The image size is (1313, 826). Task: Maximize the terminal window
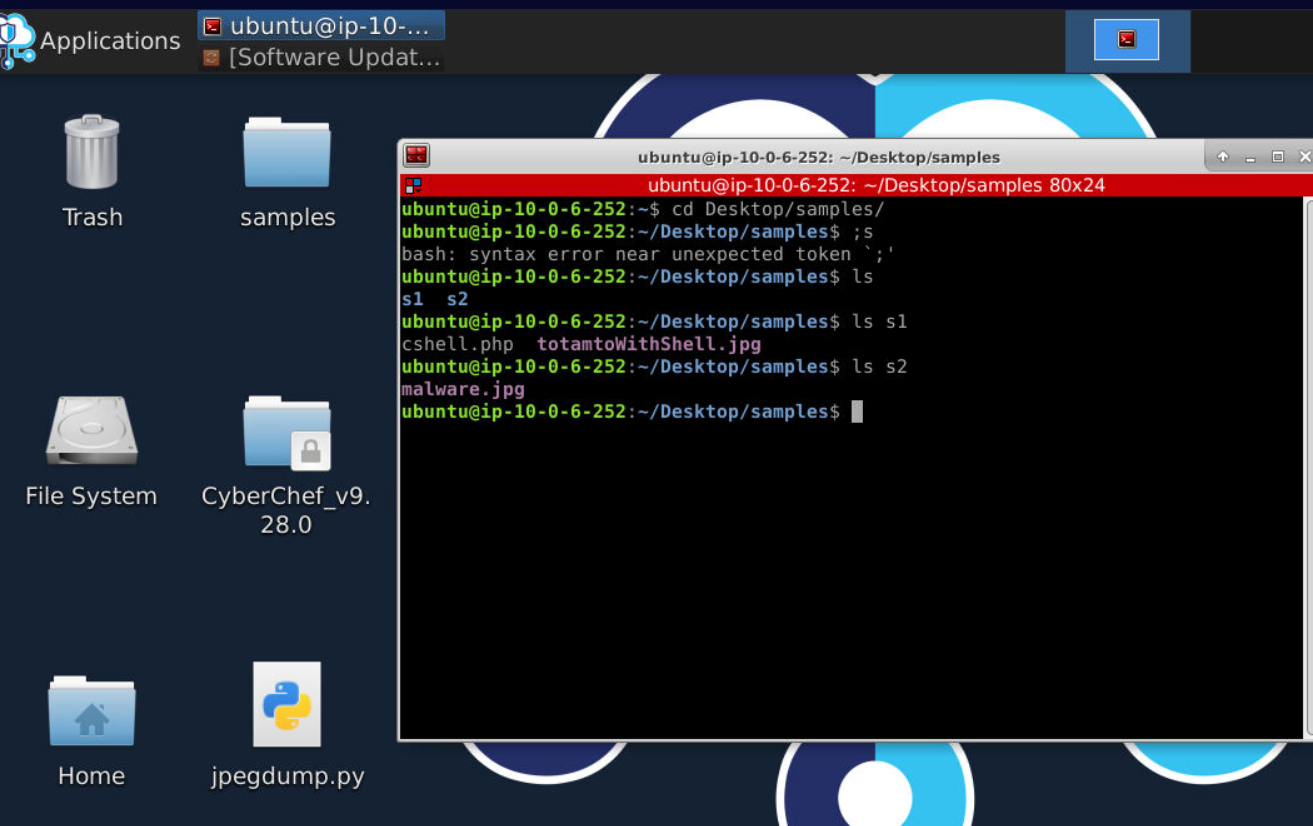(1277, 157)
